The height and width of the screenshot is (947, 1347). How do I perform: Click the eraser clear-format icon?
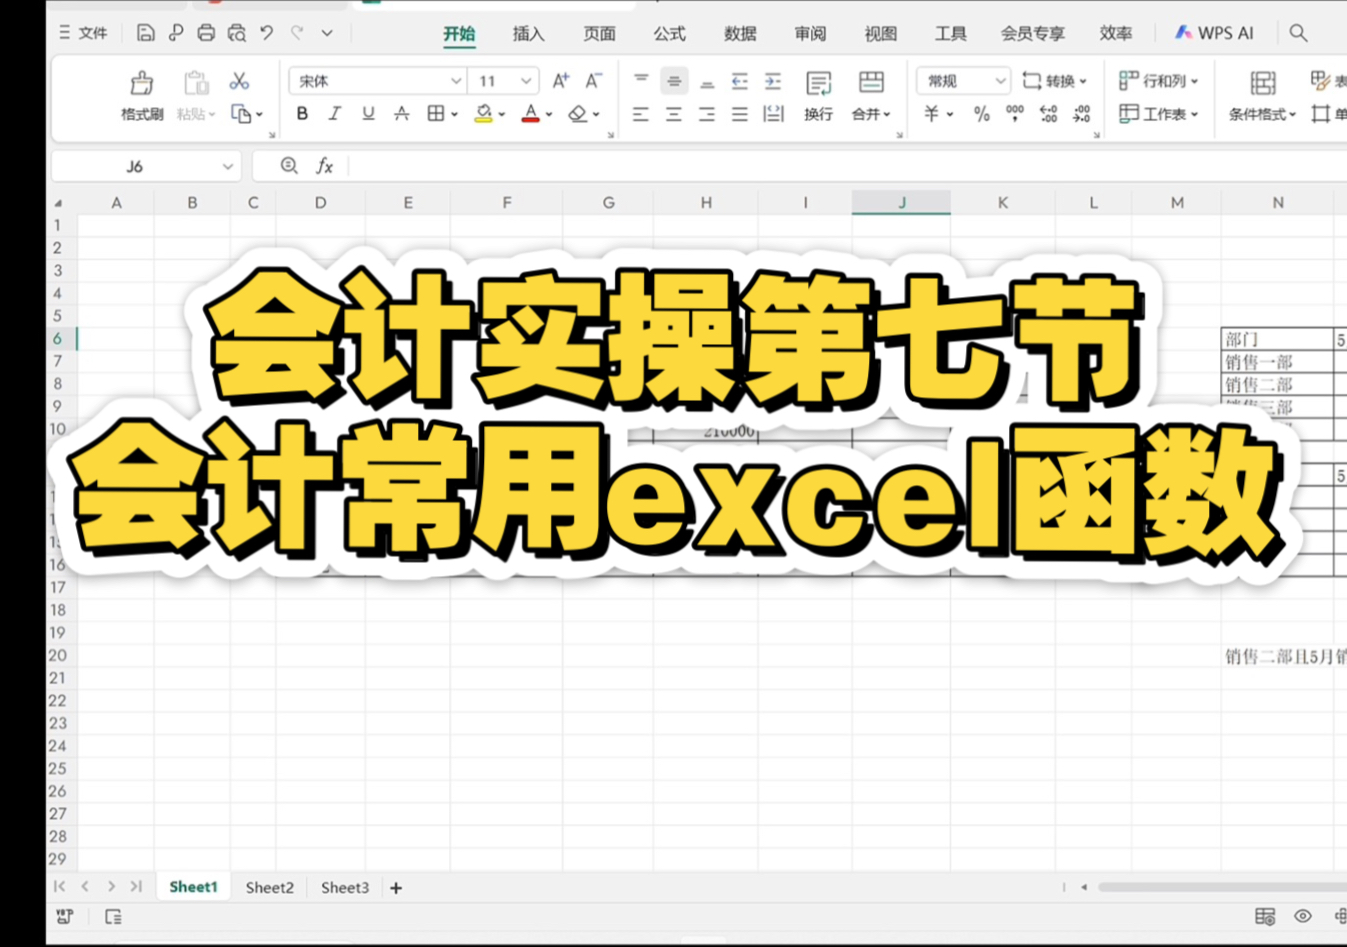click(578, 114)
